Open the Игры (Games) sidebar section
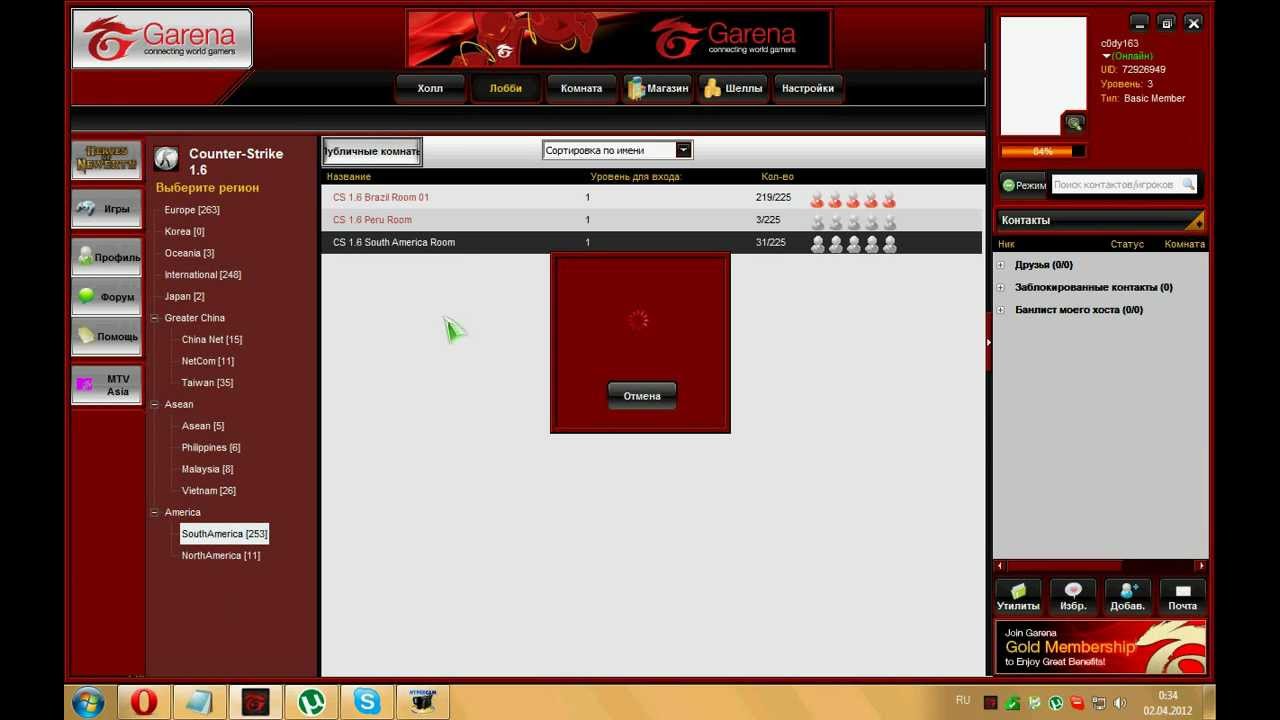 click(x=106, y=209)
